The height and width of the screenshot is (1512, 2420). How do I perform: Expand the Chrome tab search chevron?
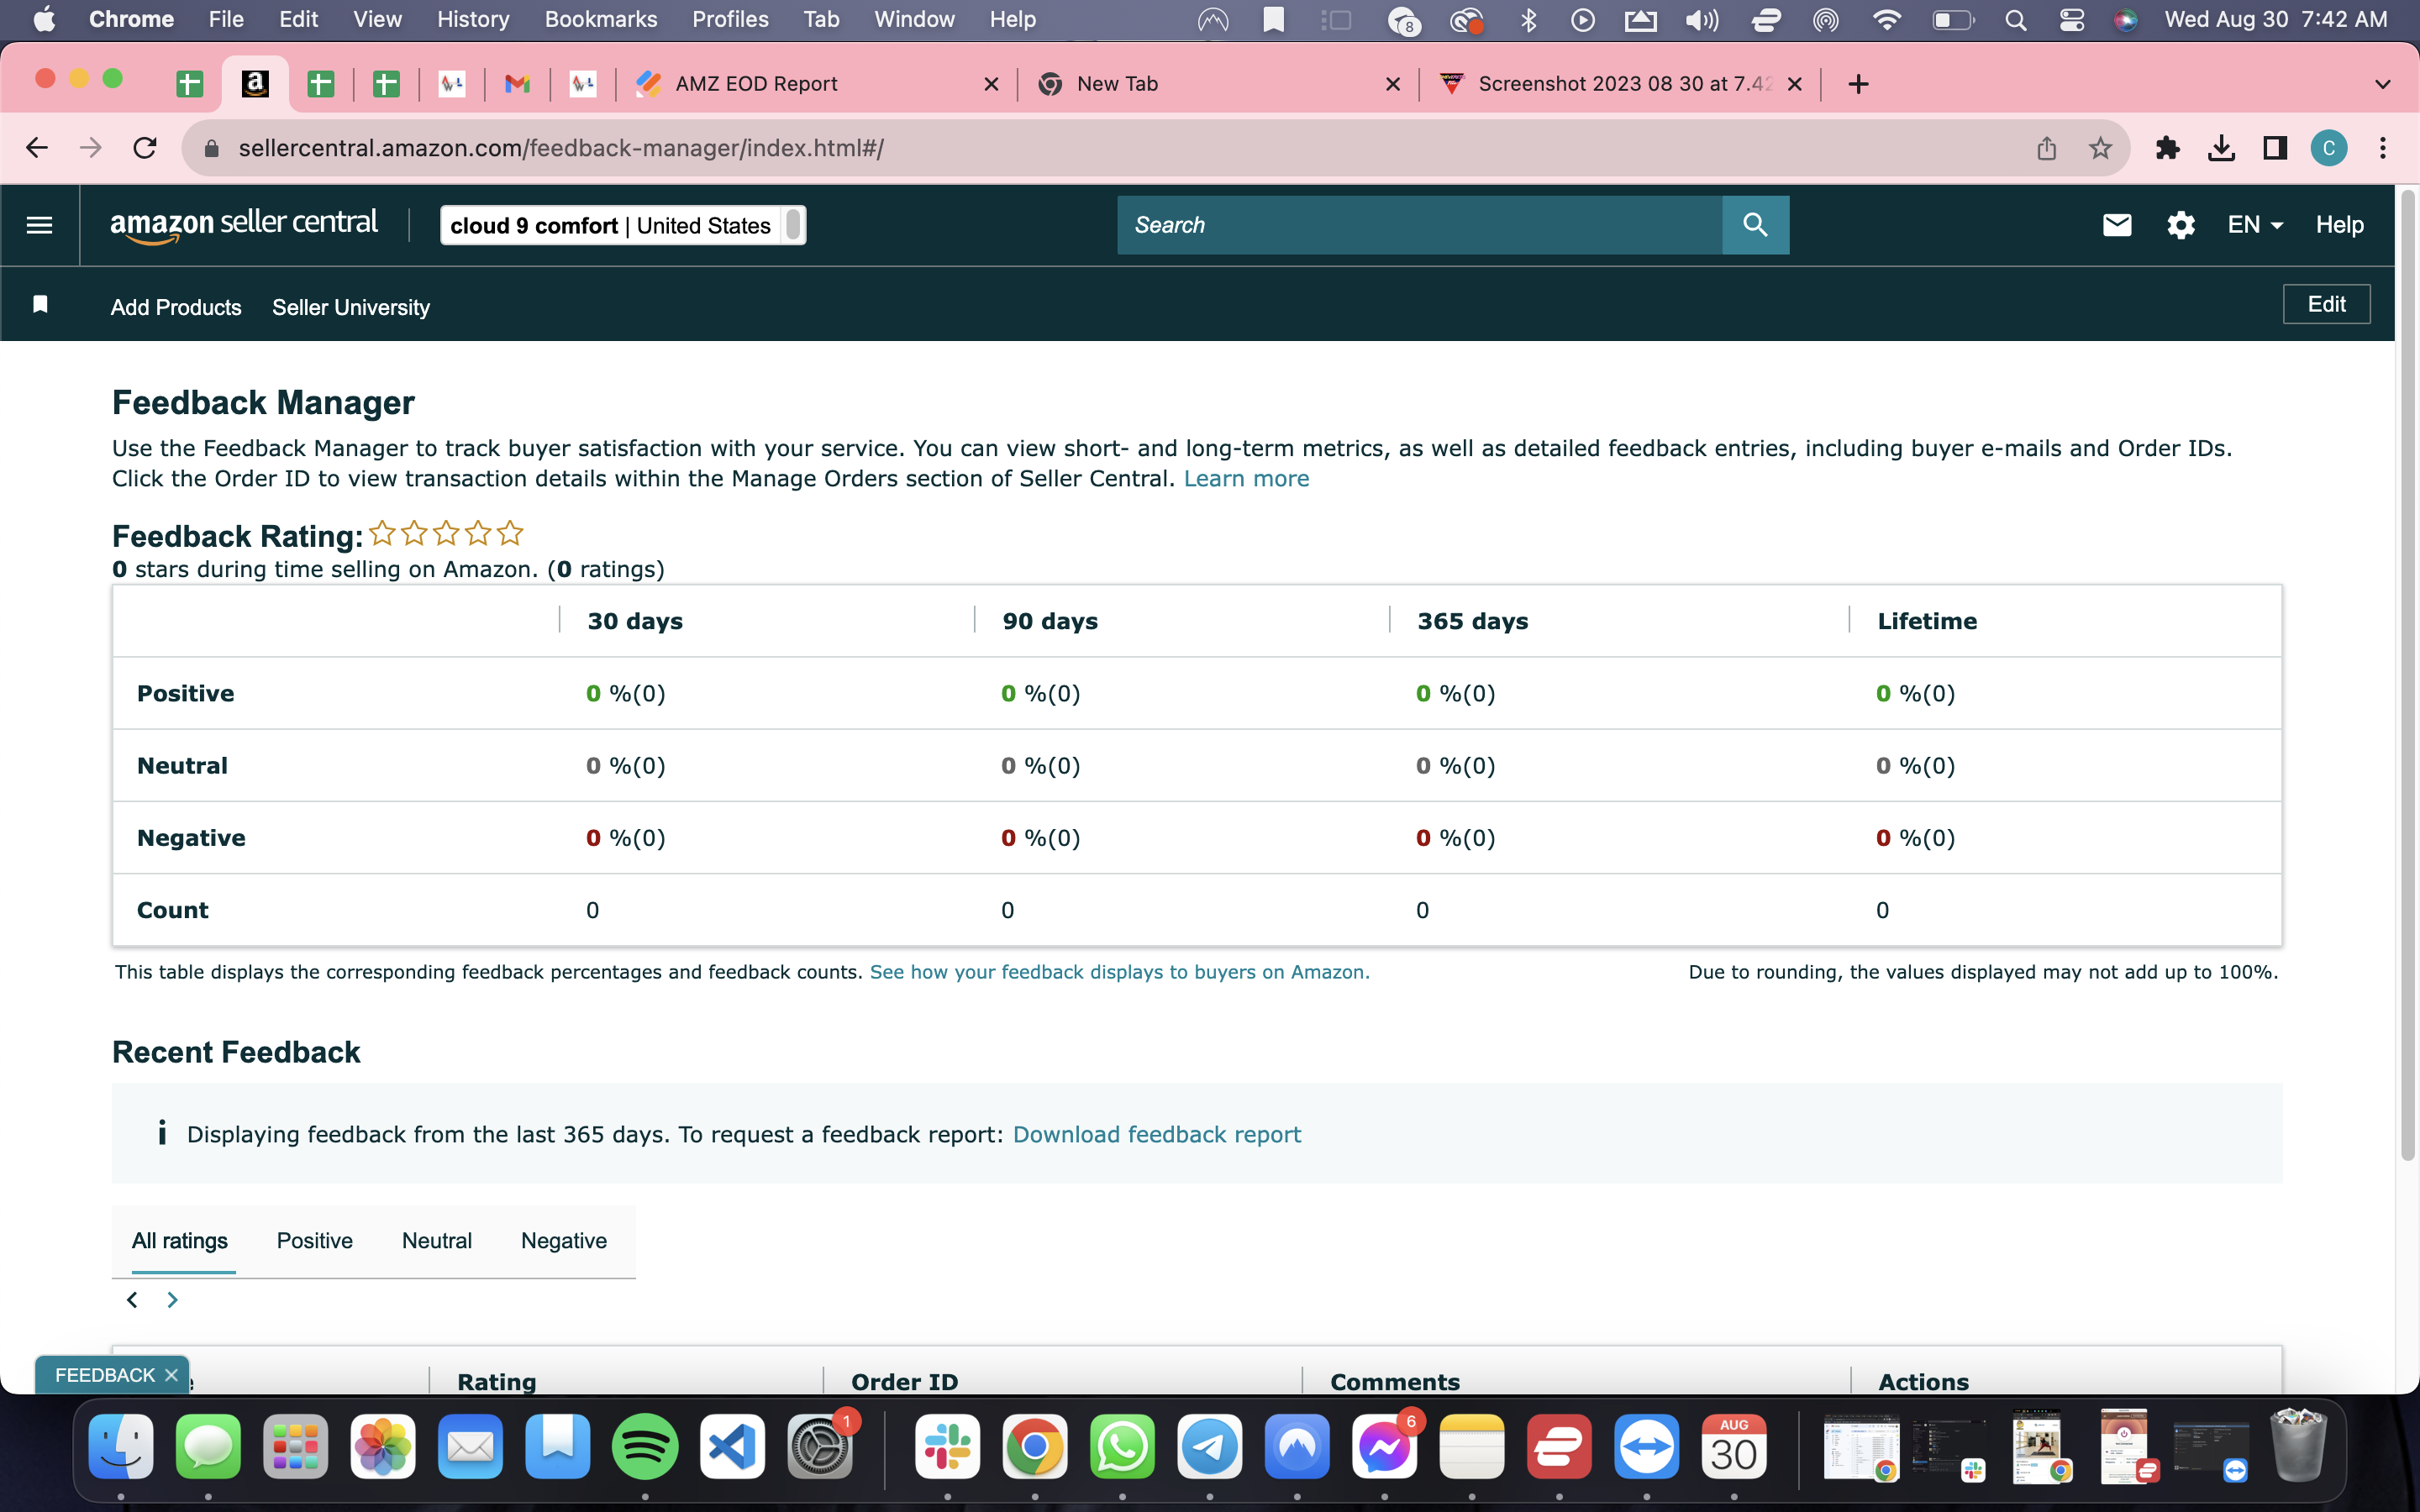tap(2383, 84)
